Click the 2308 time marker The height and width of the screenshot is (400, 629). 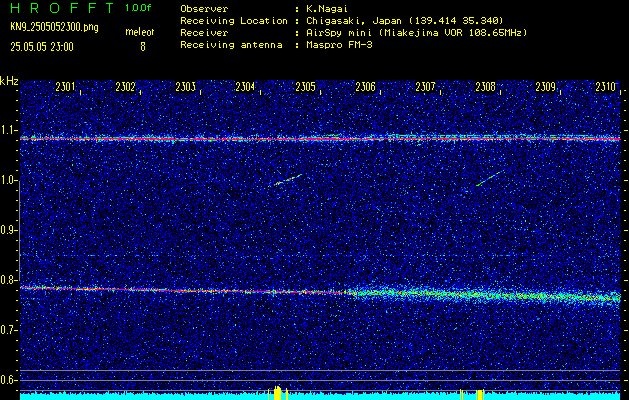tap(486, 87)
